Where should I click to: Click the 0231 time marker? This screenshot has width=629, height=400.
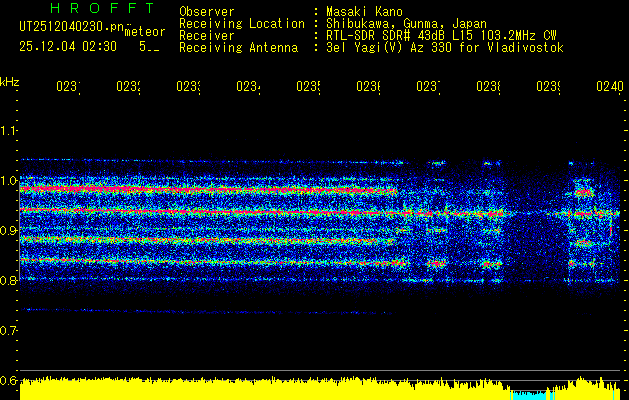pos(68,87)
